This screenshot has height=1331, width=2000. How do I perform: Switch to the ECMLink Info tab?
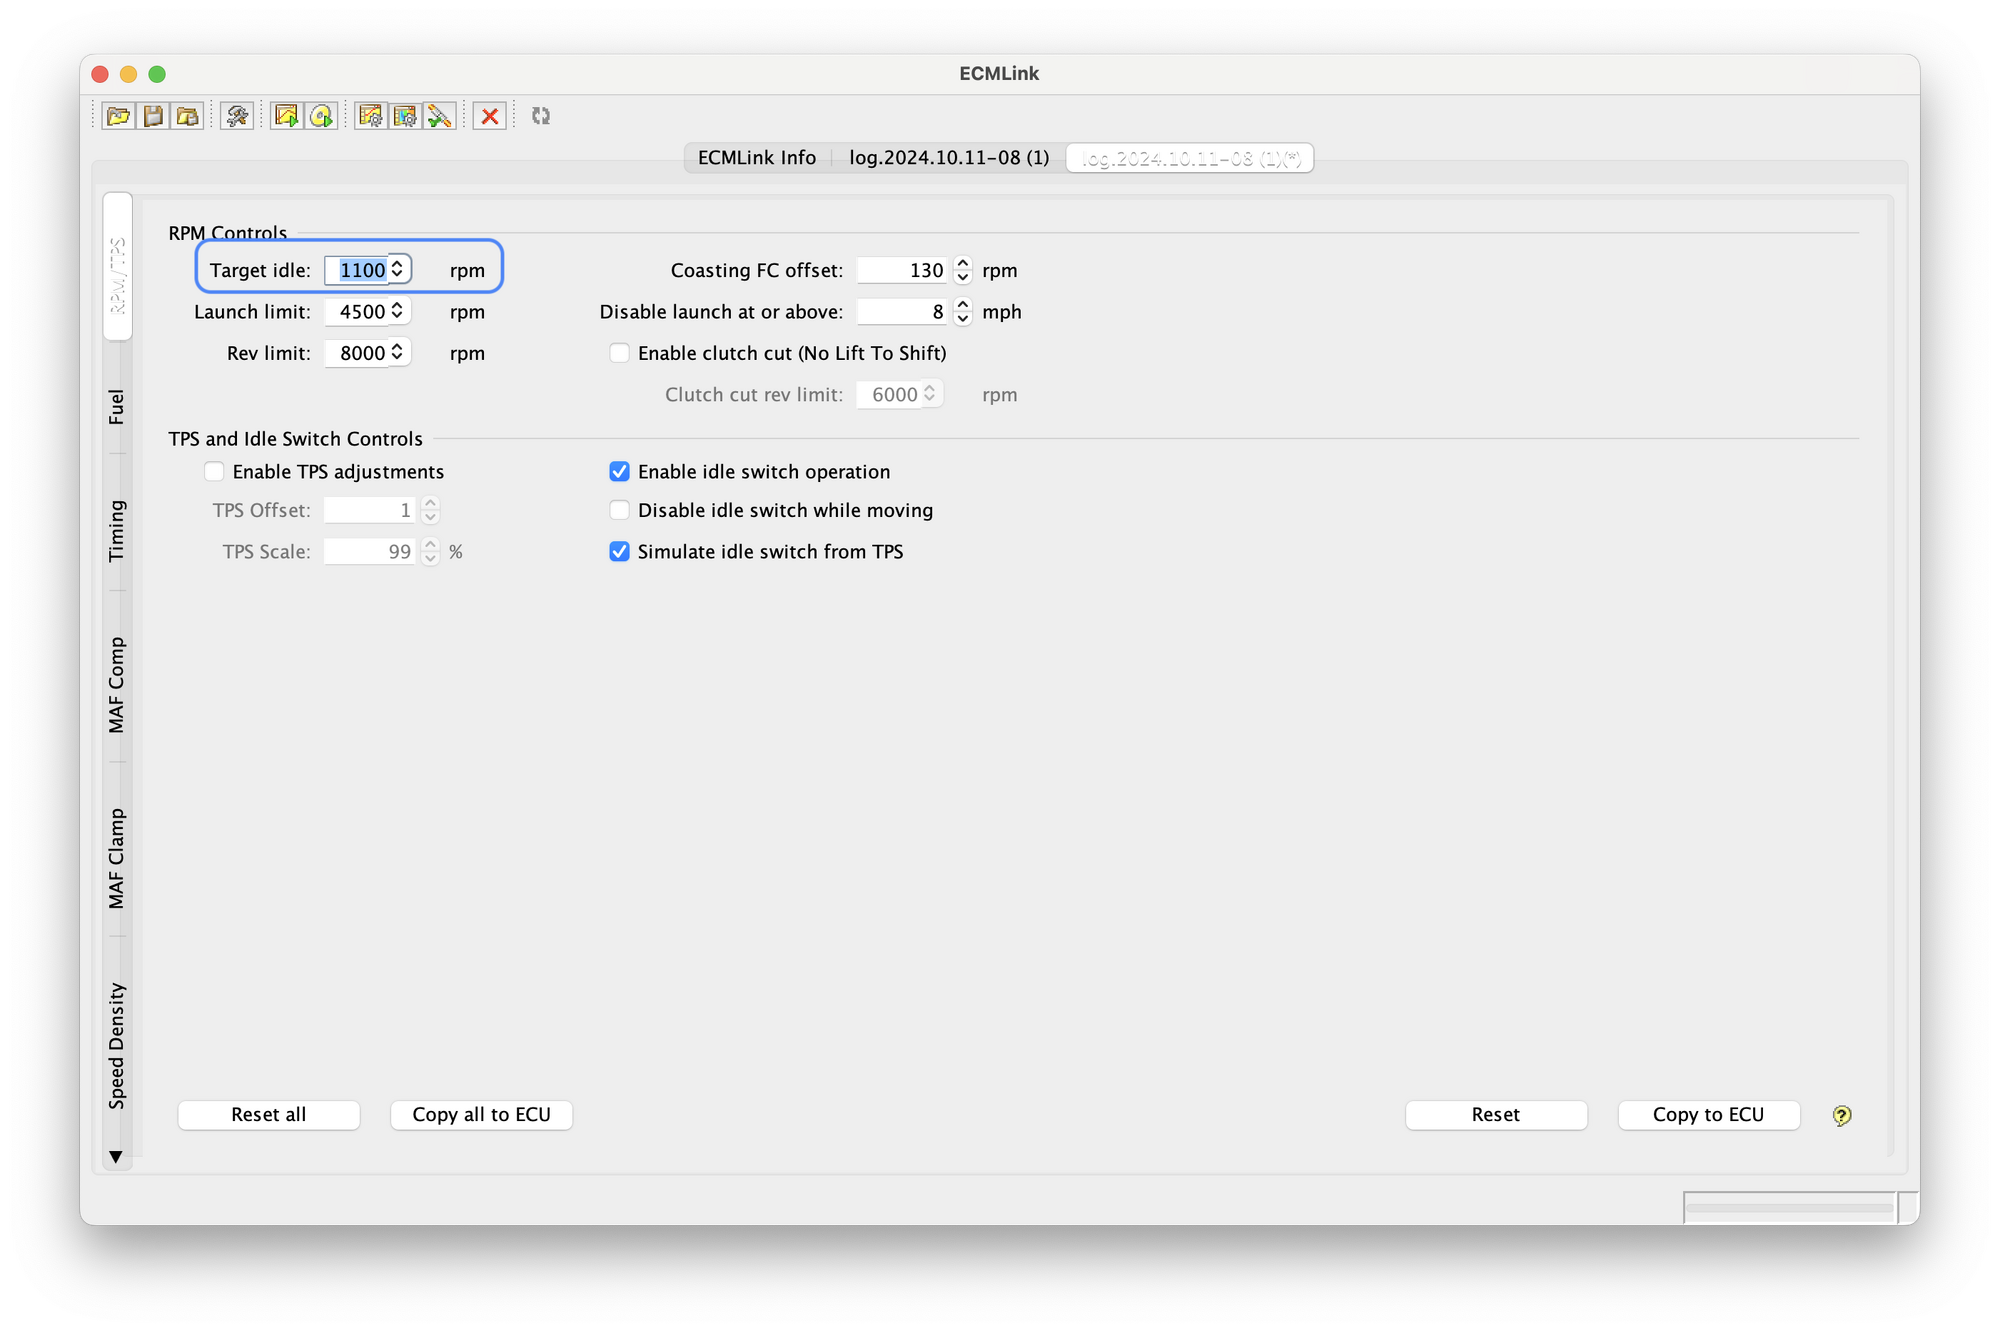click(x=757, y=158)
